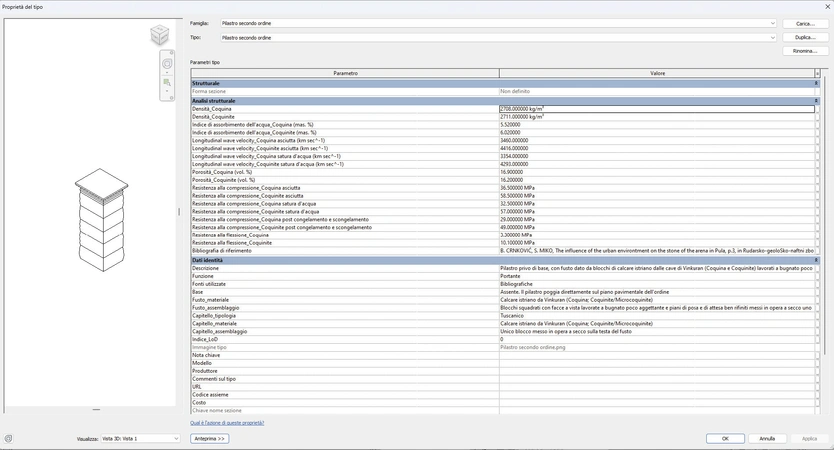Select the value 6.020000 for water absorption Coquinite

[x=657, y=132]
